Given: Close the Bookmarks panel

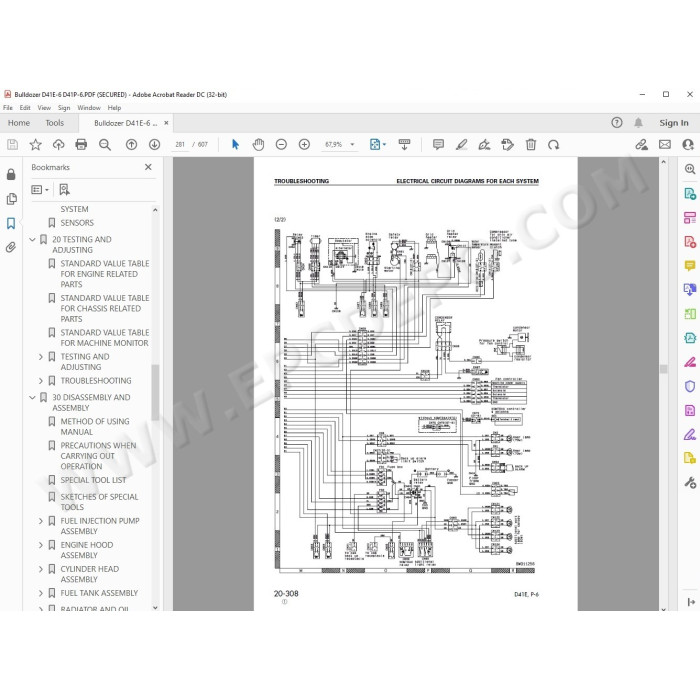Looking at the screenshot, I should pyautogui.click(x=148, y=167).
